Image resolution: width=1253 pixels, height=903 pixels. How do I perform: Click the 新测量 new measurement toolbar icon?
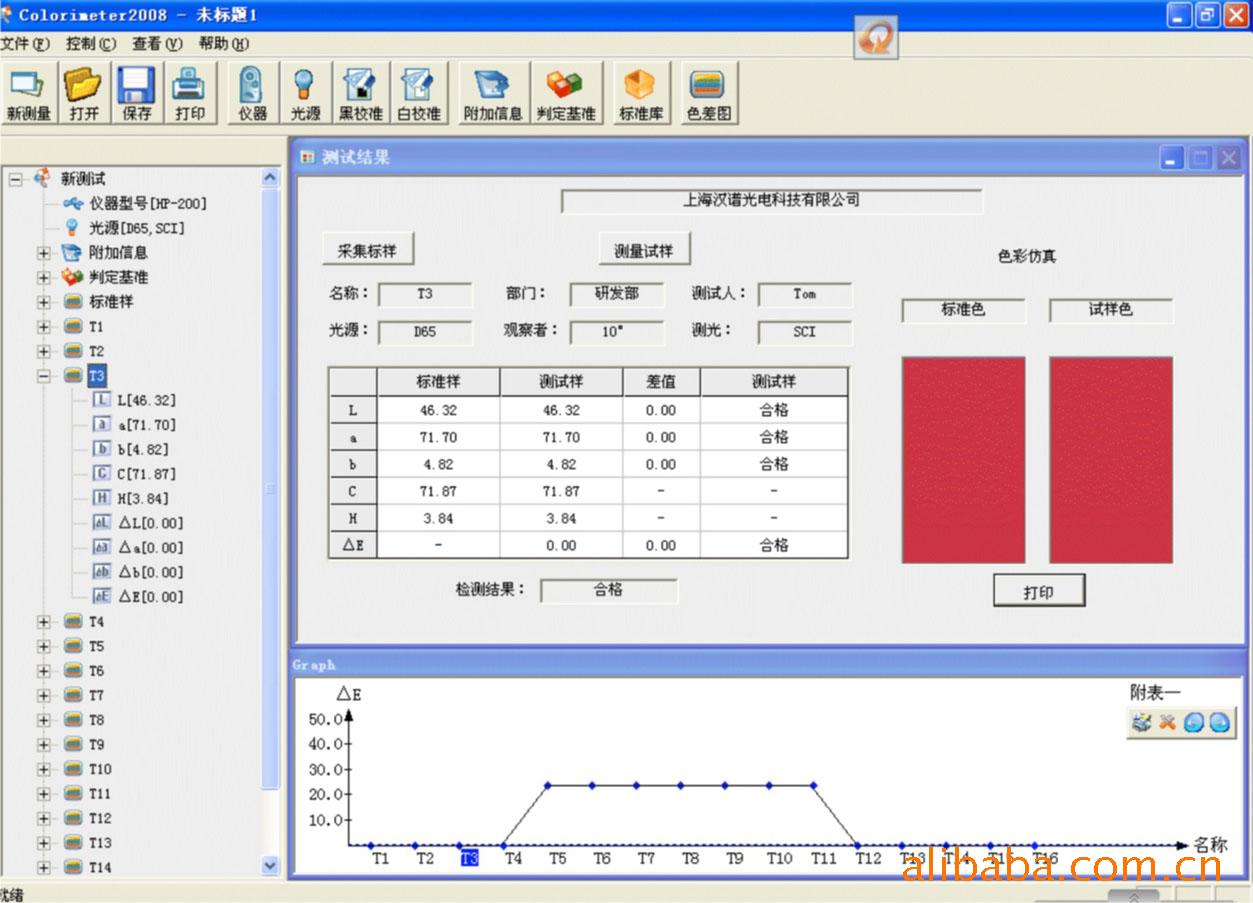click(x=28, y=94)
